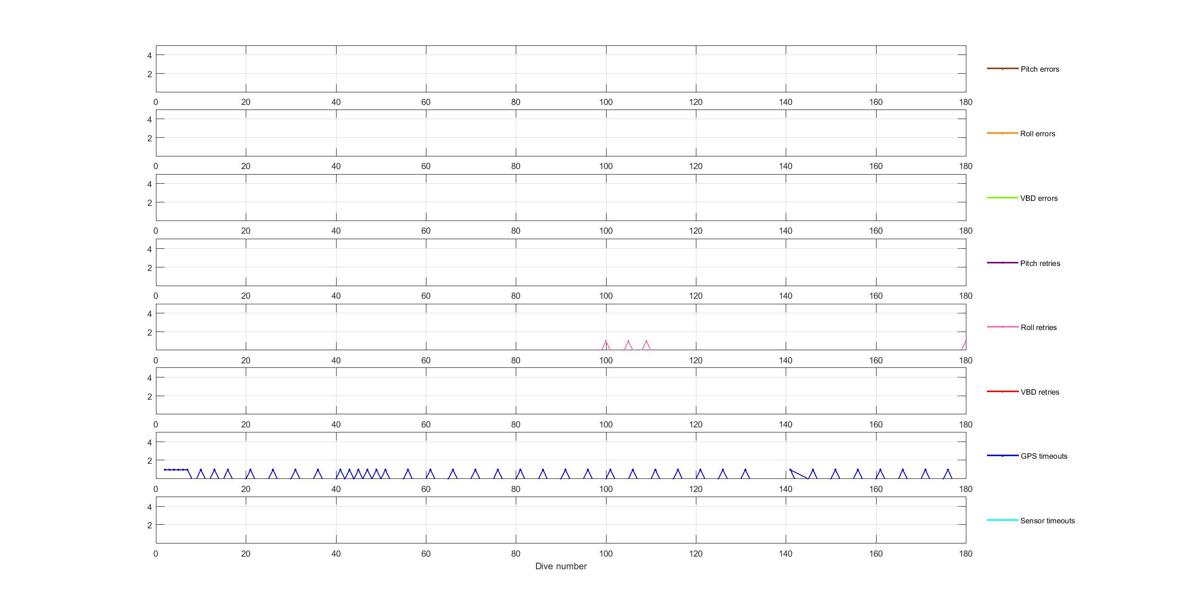1200x611 pixels.
Task: Click the pink Roll retries legend line
Action: (1002, 327)
